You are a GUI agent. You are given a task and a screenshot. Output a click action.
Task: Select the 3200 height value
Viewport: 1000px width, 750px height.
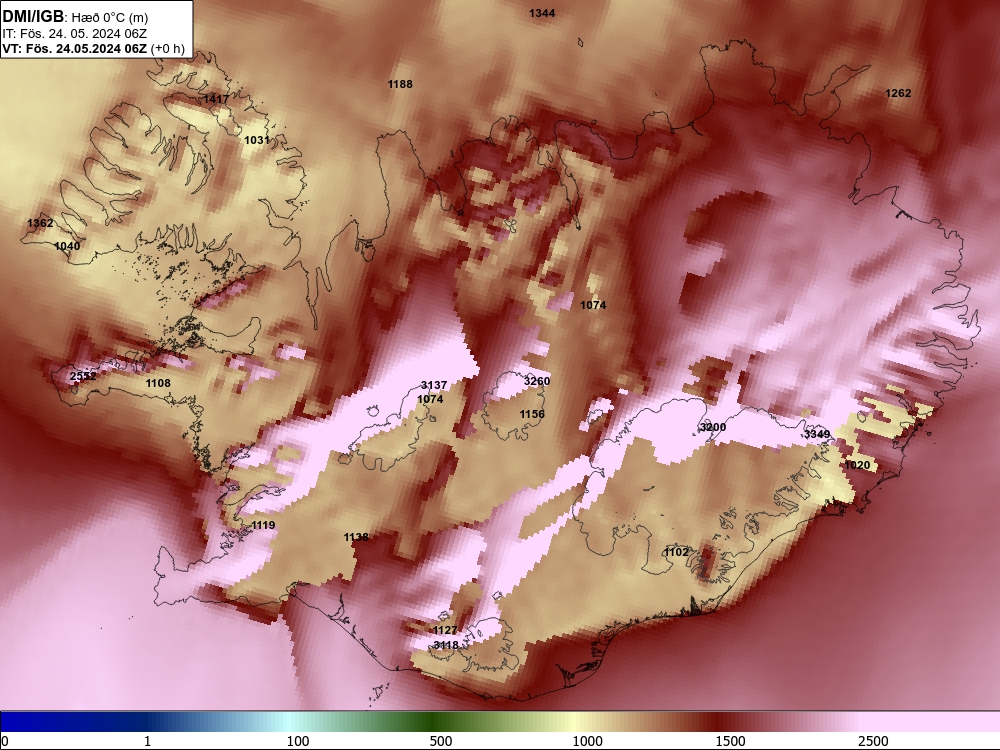[x=712, y=427]
